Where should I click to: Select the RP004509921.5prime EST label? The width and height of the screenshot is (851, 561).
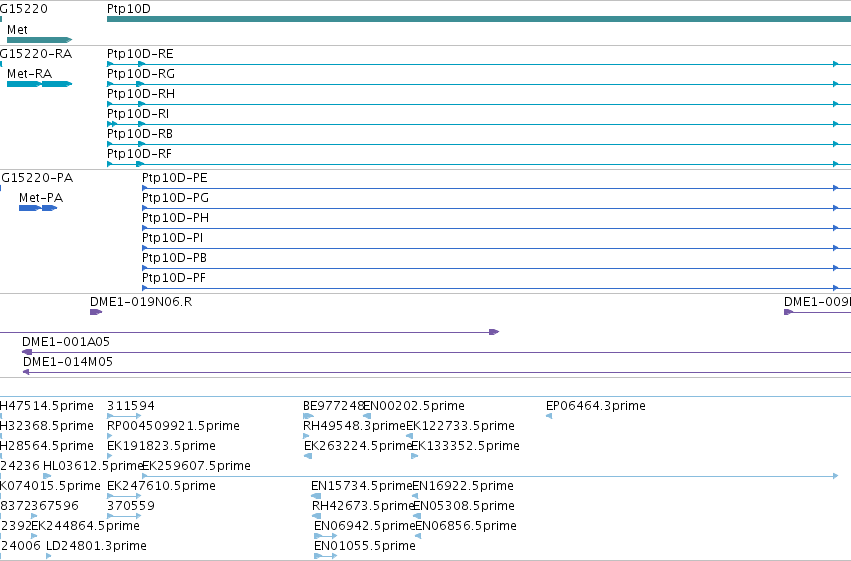[173, 426]
